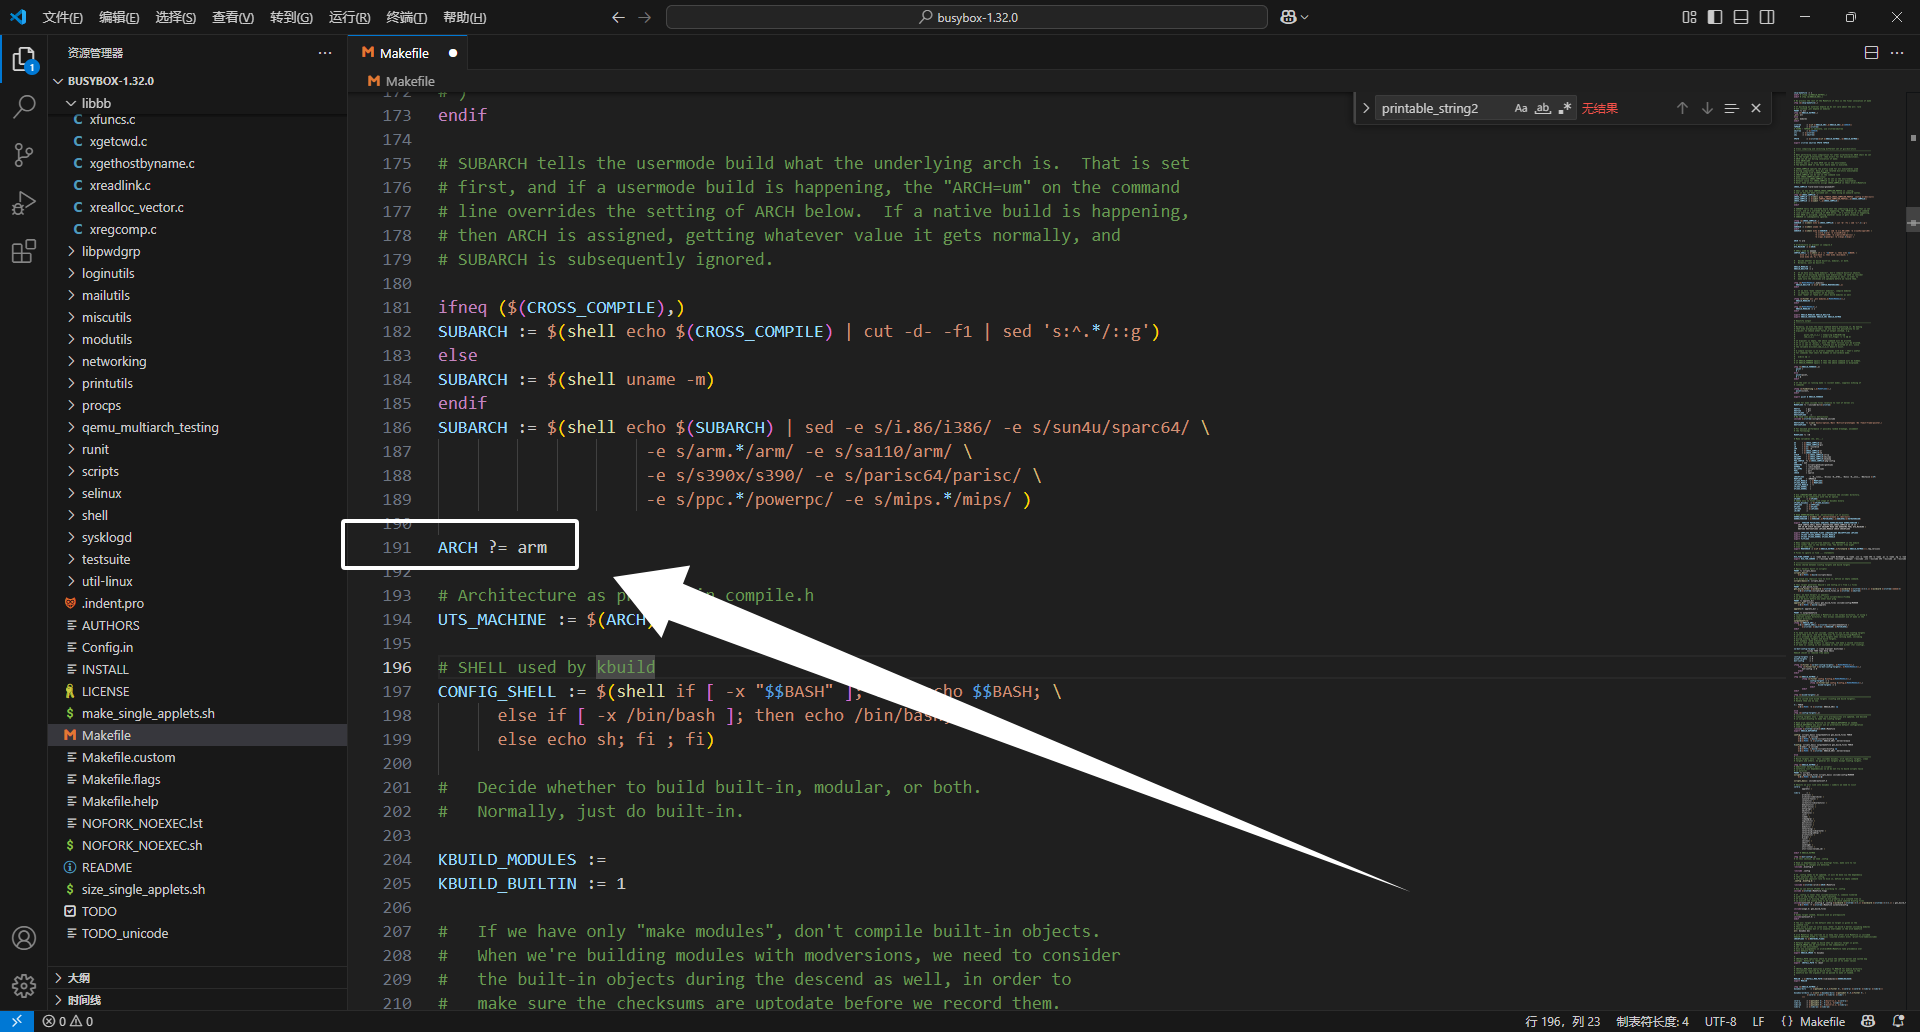Open the Extensions view

[x=24, y=251]
